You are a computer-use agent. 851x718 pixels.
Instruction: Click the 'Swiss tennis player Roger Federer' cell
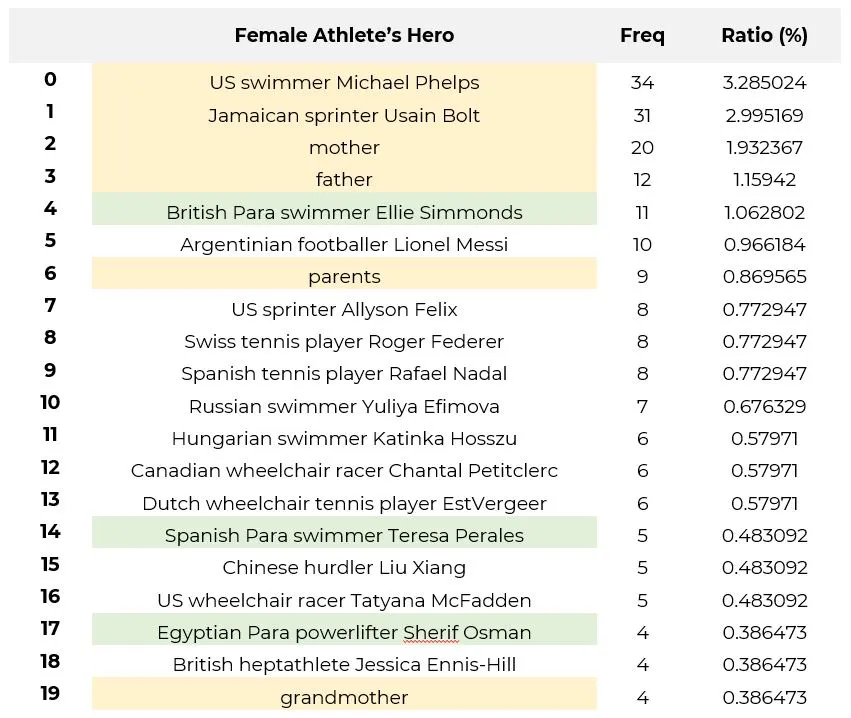[344, 341]
